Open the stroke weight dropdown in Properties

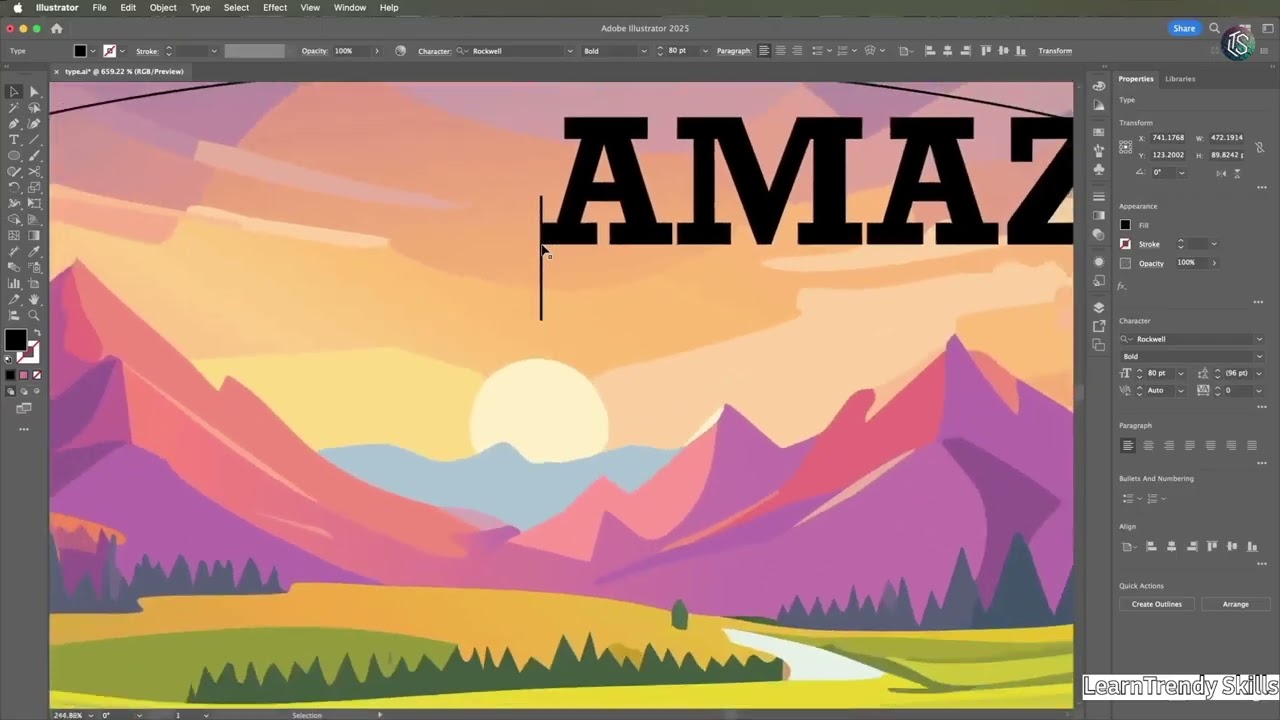1214,244
